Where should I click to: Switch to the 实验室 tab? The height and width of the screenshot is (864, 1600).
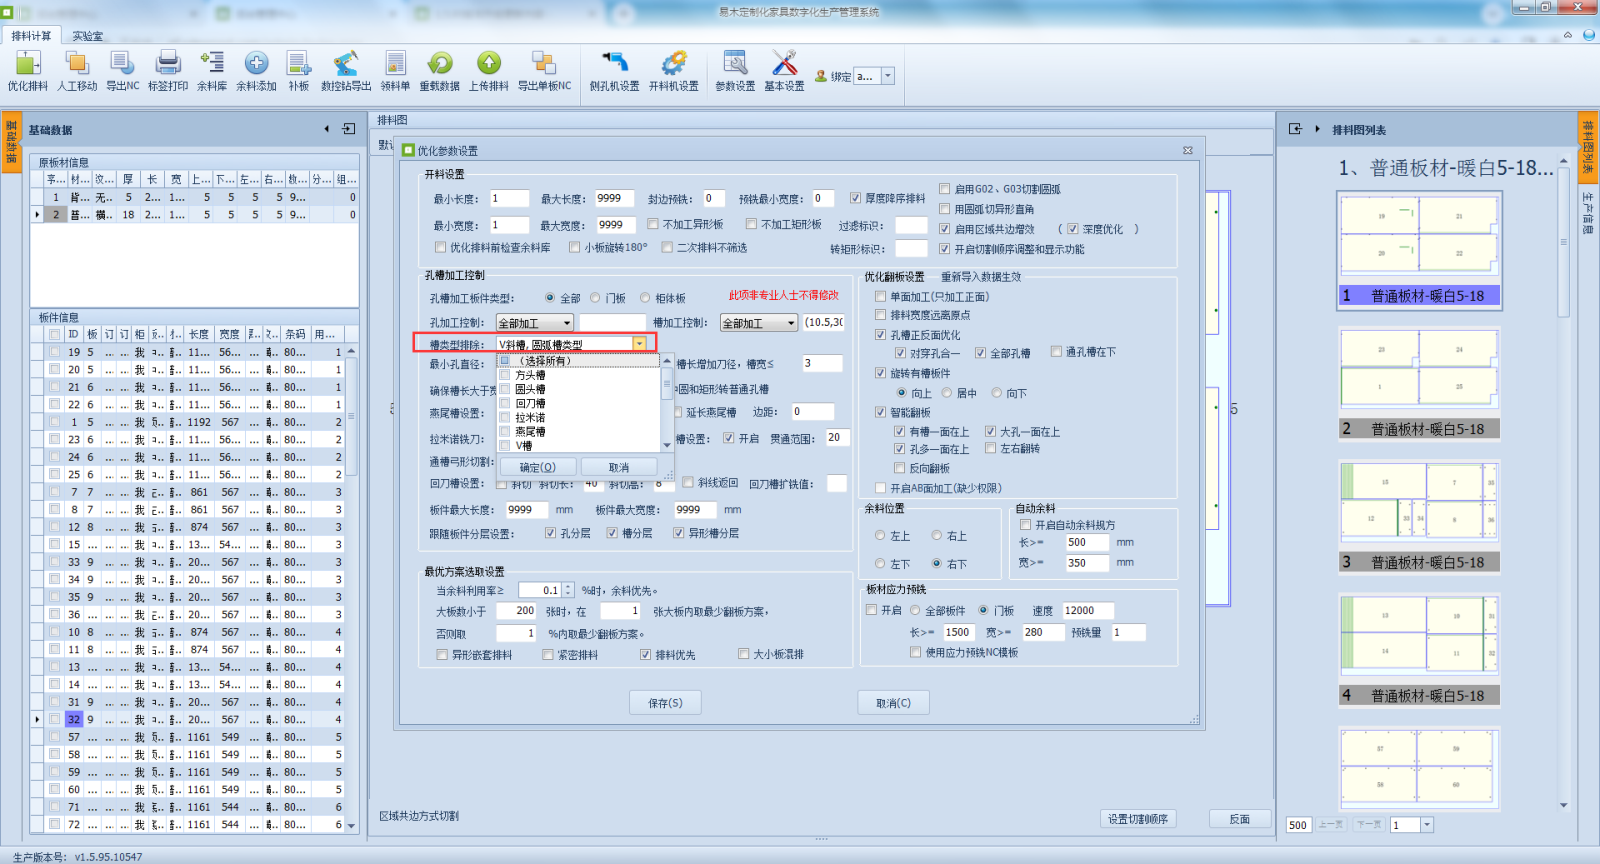pyautogui.click(x=87, y=36)
